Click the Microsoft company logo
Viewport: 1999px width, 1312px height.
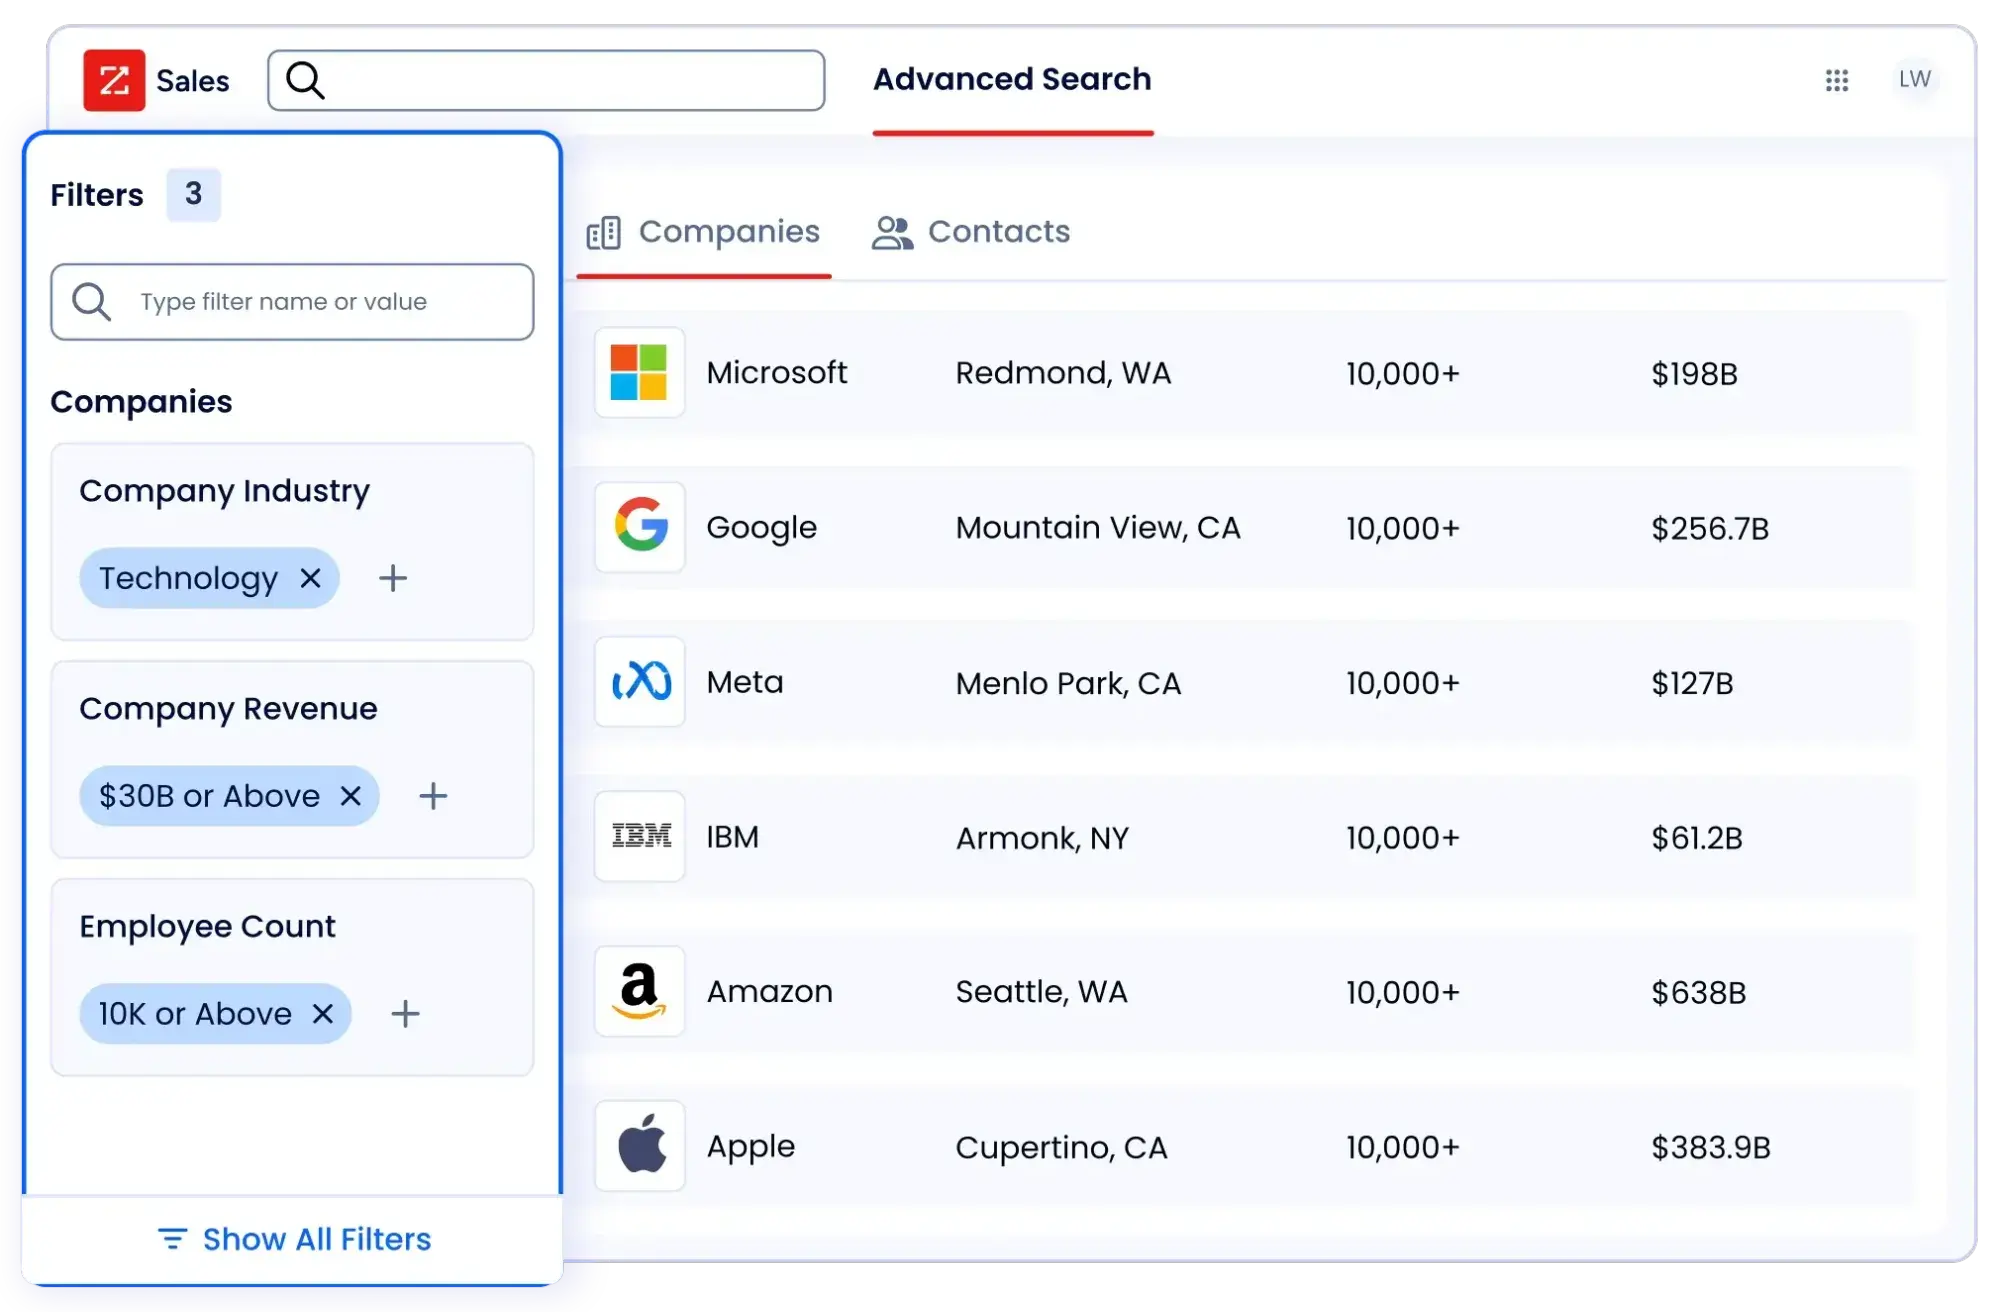pyautogui.click(x=639, y=372)
